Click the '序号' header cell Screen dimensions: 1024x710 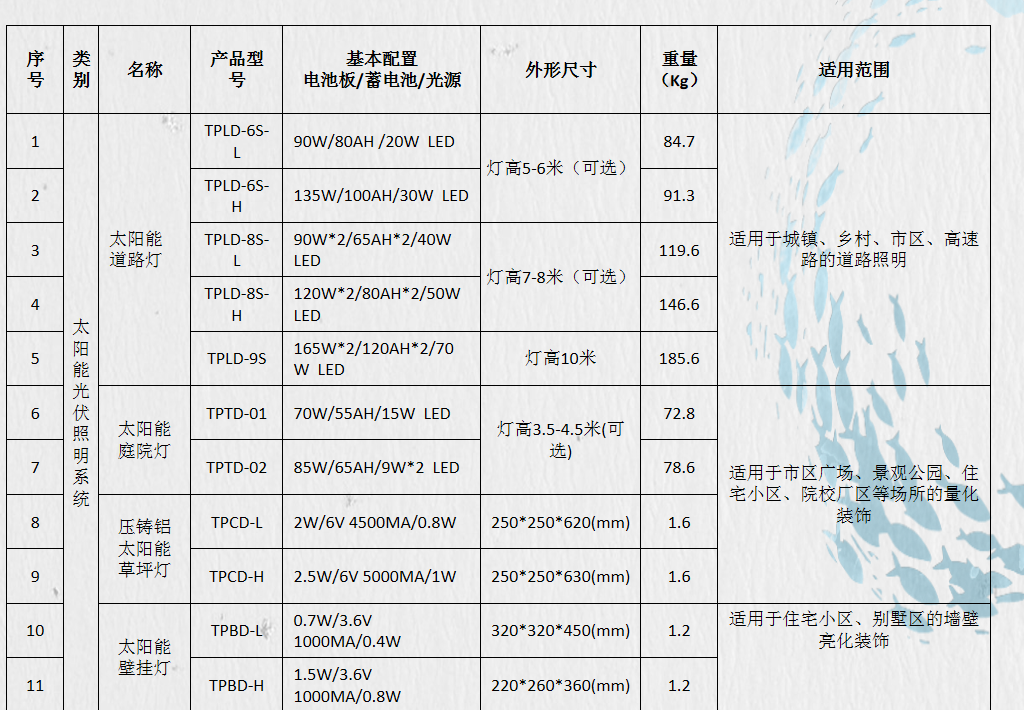35,69
